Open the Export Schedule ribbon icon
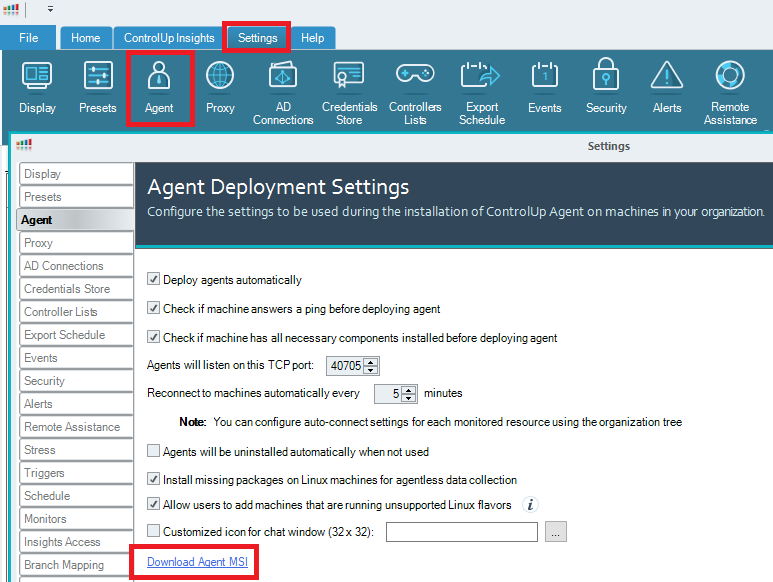This screenshot has height=582, width=773. point(481,92)
